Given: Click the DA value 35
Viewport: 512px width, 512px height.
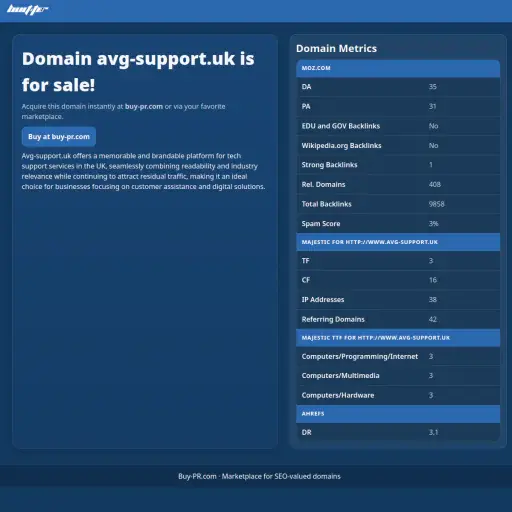Looking at the screenshot, I should click(x=433, y=87).
